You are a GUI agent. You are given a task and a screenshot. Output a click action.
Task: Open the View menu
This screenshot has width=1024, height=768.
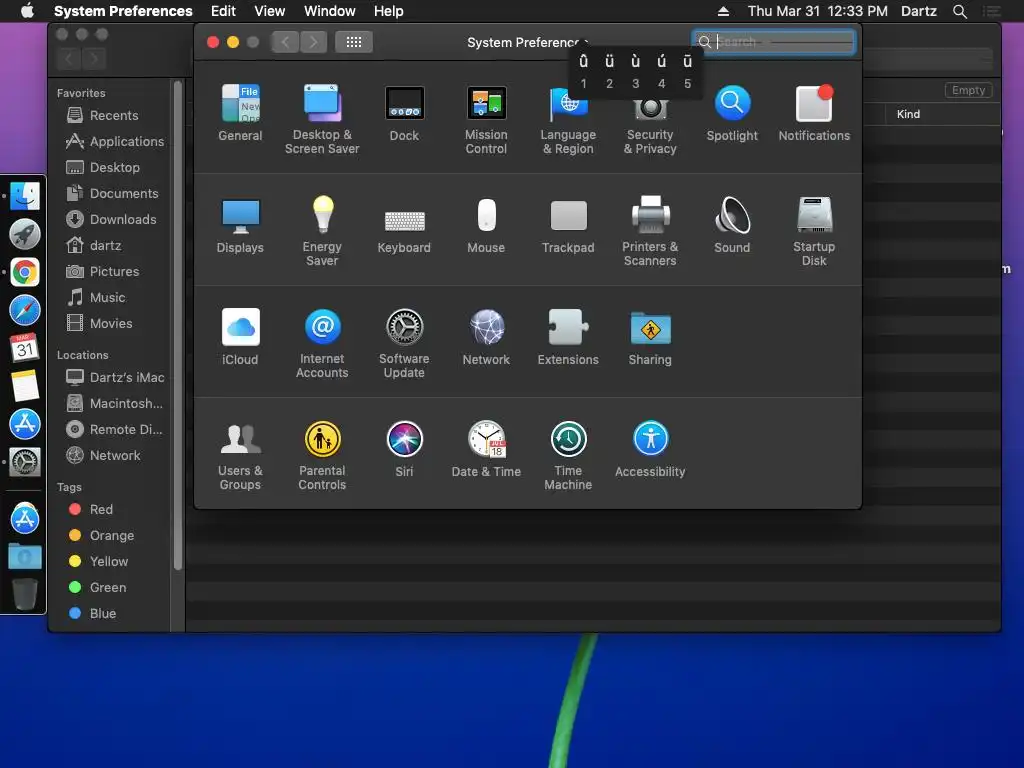click(x=270, y=11)
